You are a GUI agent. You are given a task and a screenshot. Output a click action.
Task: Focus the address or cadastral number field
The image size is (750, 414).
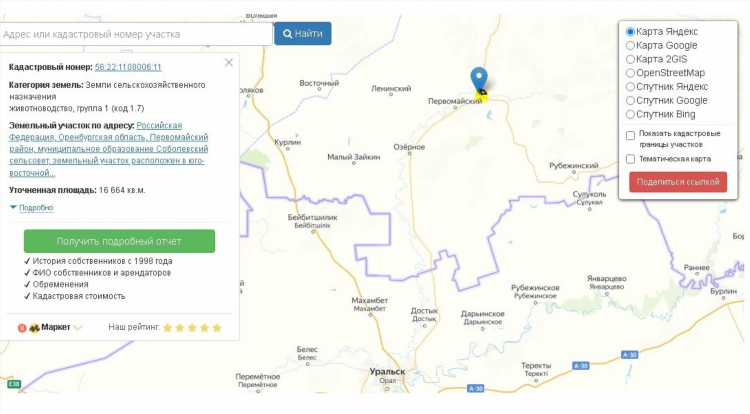(x=136, y=34)
